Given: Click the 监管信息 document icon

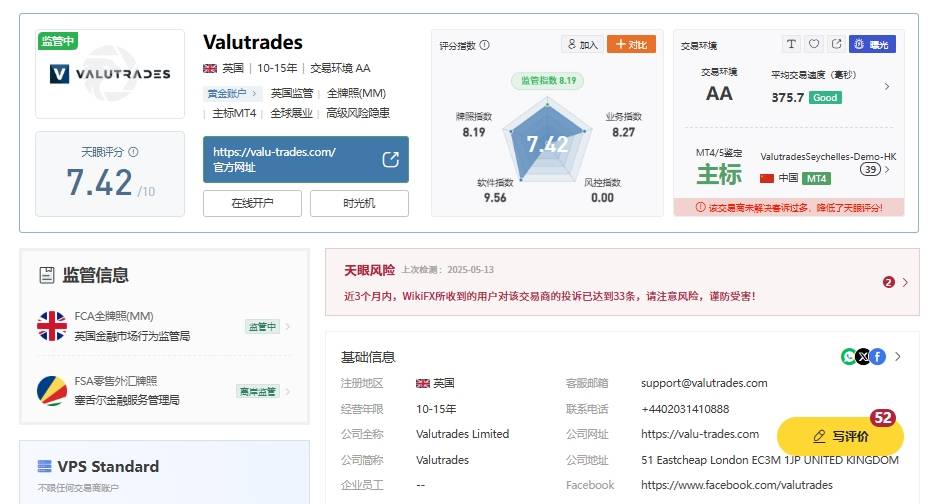Looking at the screenshot, I should pos(46,275).
